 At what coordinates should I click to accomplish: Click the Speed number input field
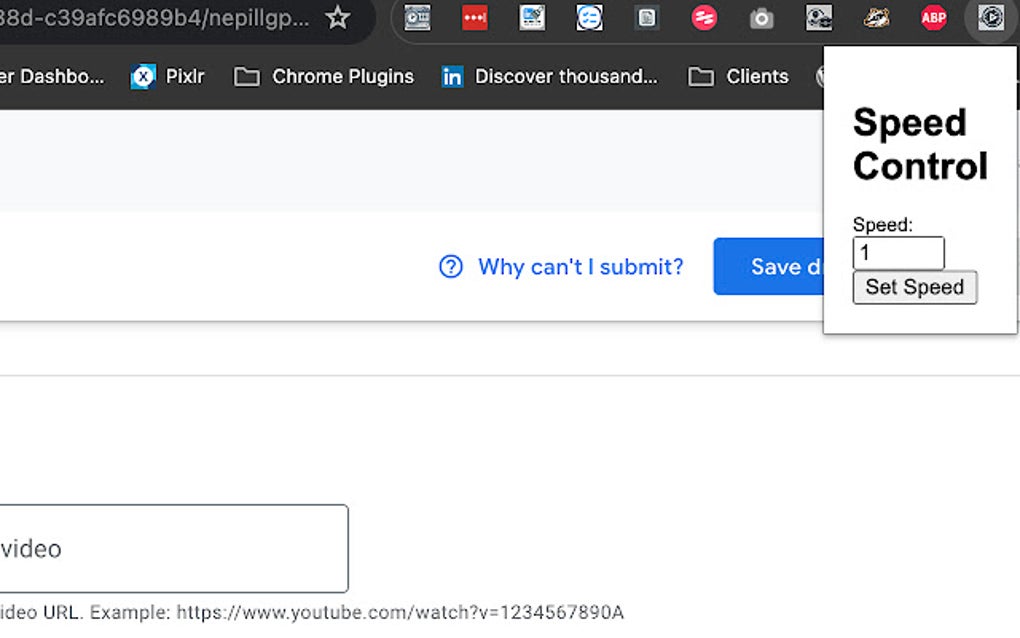[898, 253]
